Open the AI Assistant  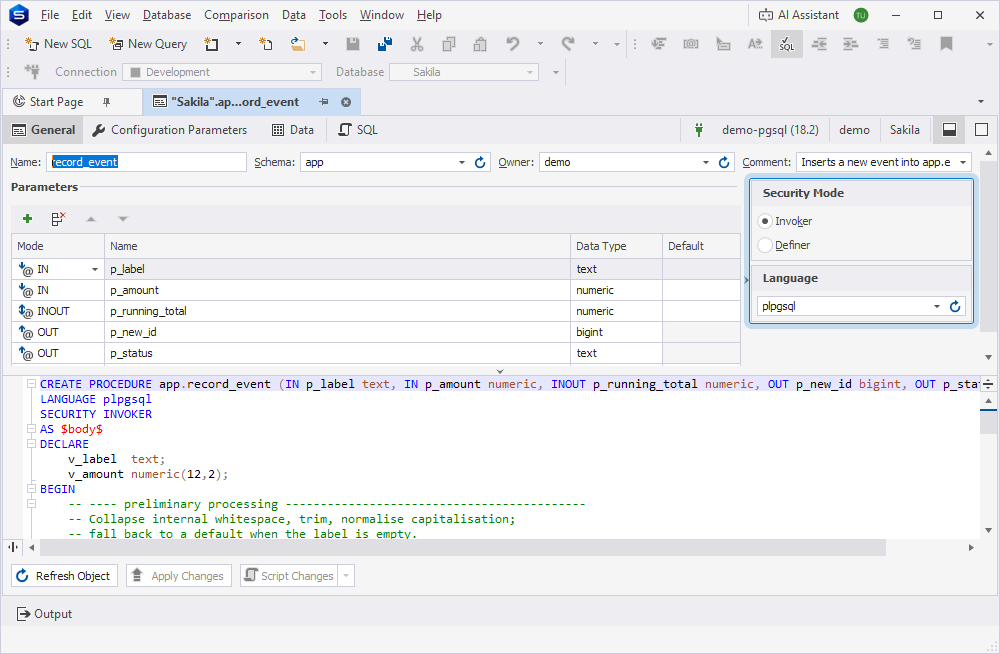[x=798, y=15]
